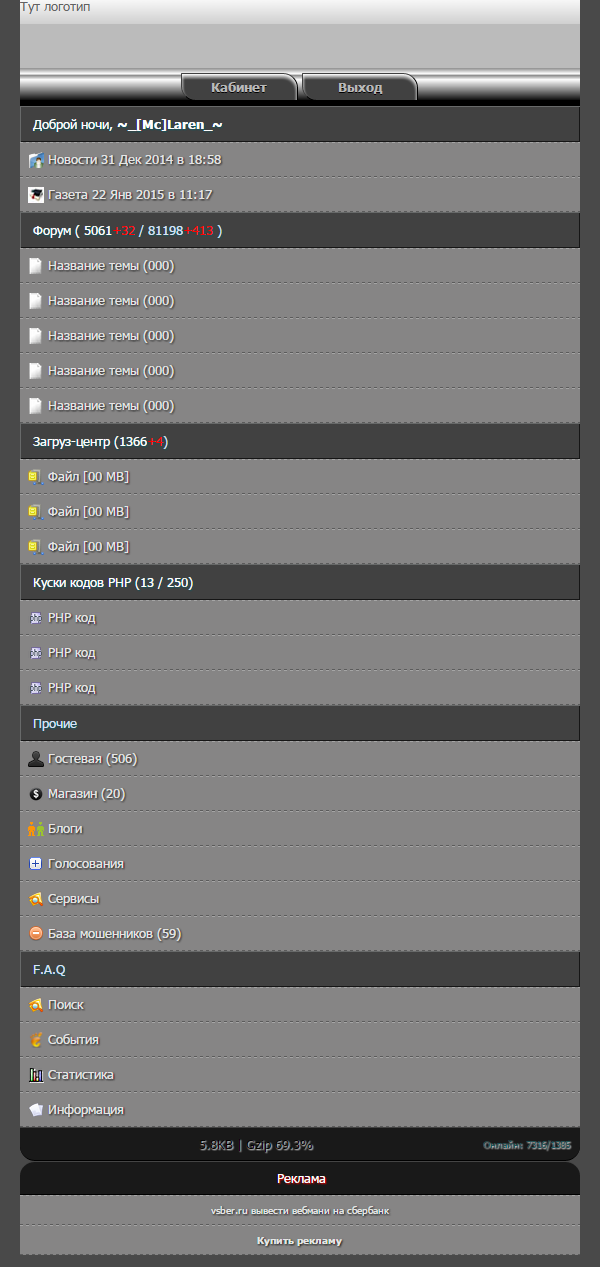Viewport: 600px width, 1275px height.
Task: Open the vsber.ru advertisement link
Action: (x=300, y=1211)
